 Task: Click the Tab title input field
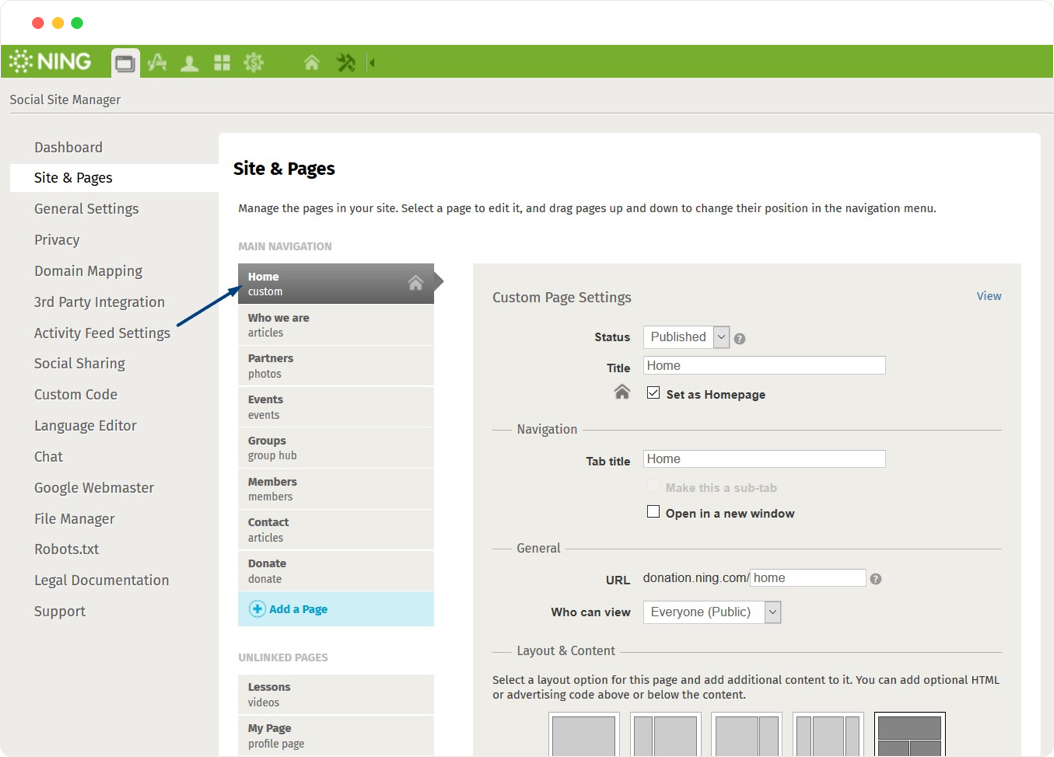pos(764,459)
